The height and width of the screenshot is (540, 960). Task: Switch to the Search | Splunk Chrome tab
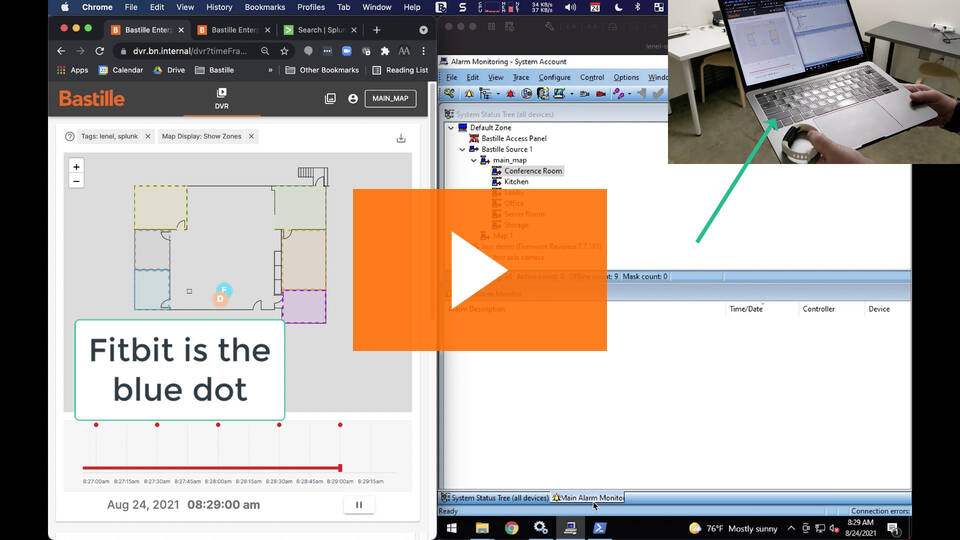[321, 29]
